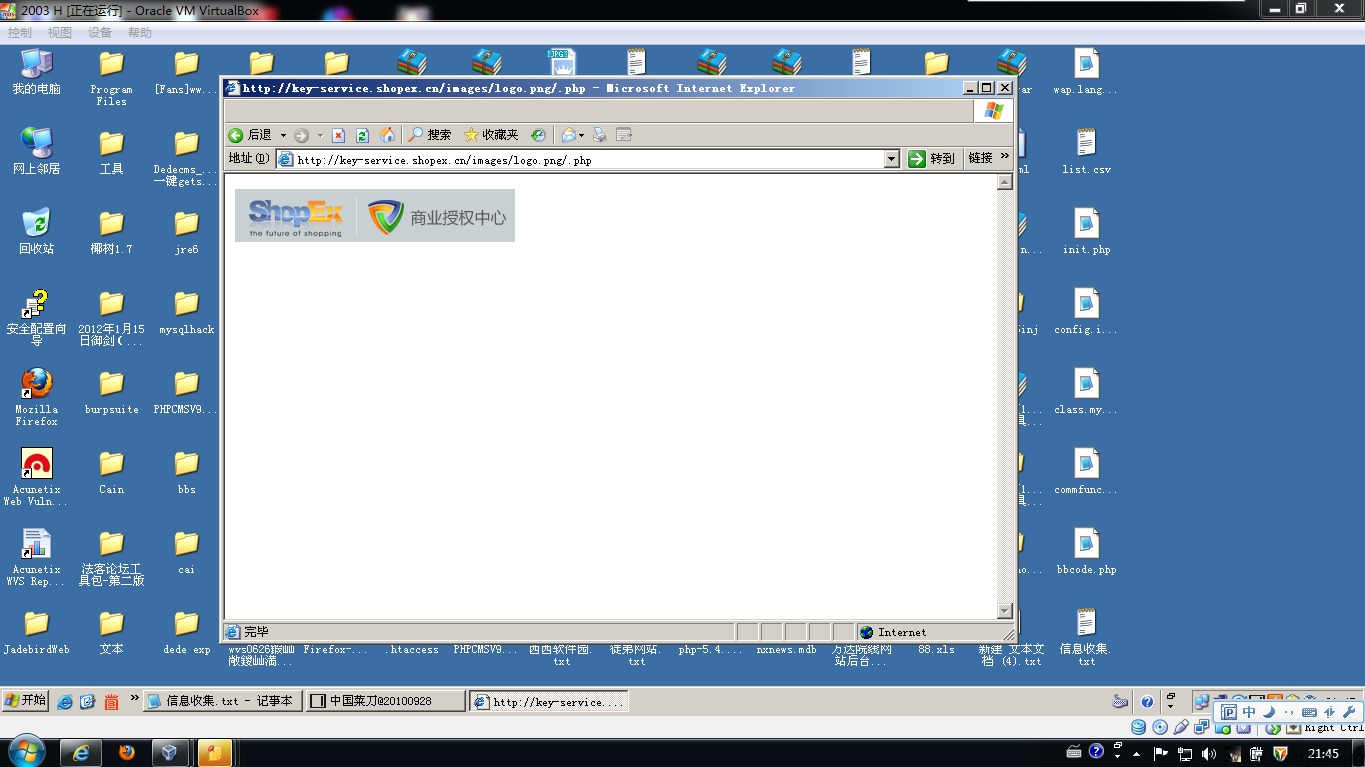Click the Print icon in IE toolbar
This screenshot has width=1365, height=767.
pyautogui.click(x=599, y=135)
